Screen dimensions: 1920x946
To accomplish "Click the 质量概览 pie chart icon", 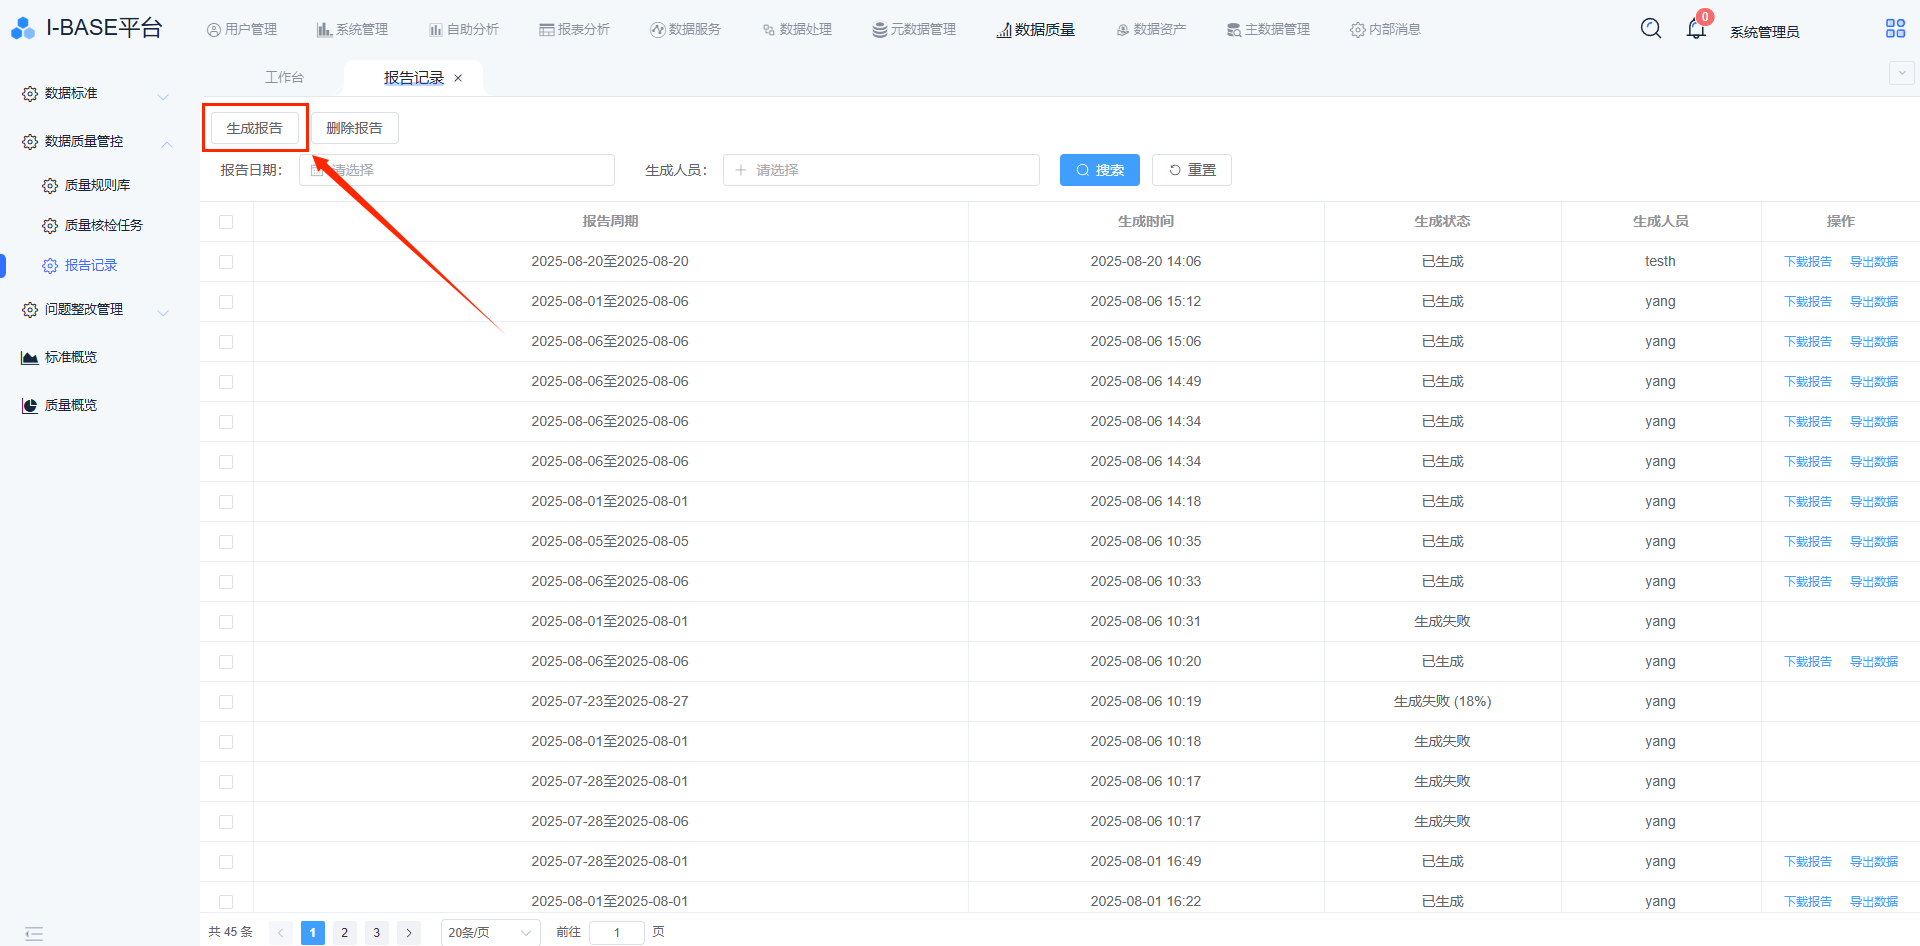I will pos(30,406).
